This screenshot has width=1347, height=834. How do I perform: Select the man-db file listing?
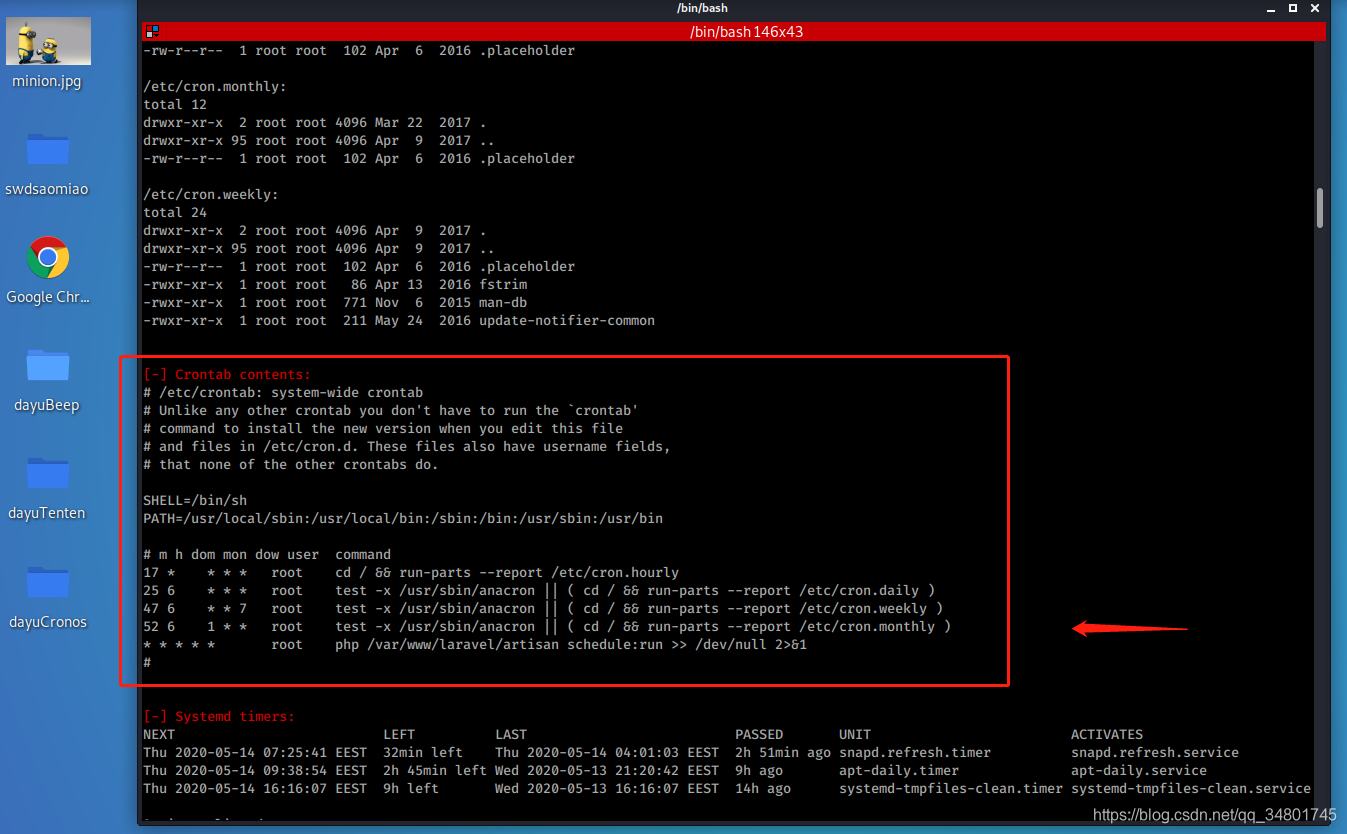[x=335, y=303]
